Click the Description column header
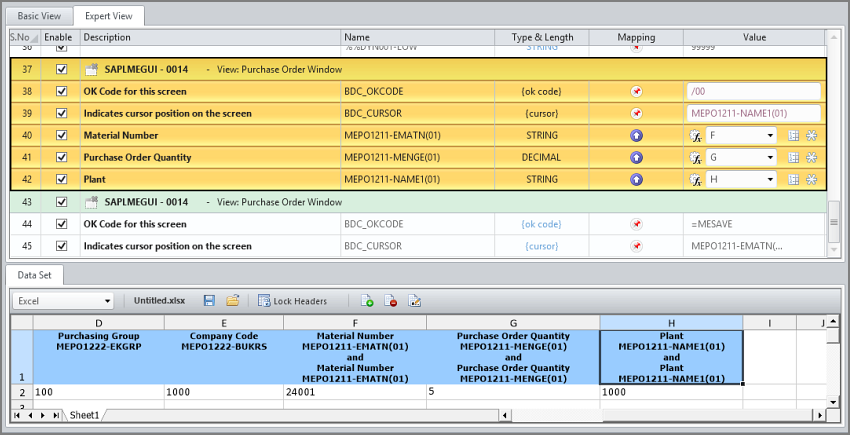Viewport: 850px width, 435px height. [211, 37]
